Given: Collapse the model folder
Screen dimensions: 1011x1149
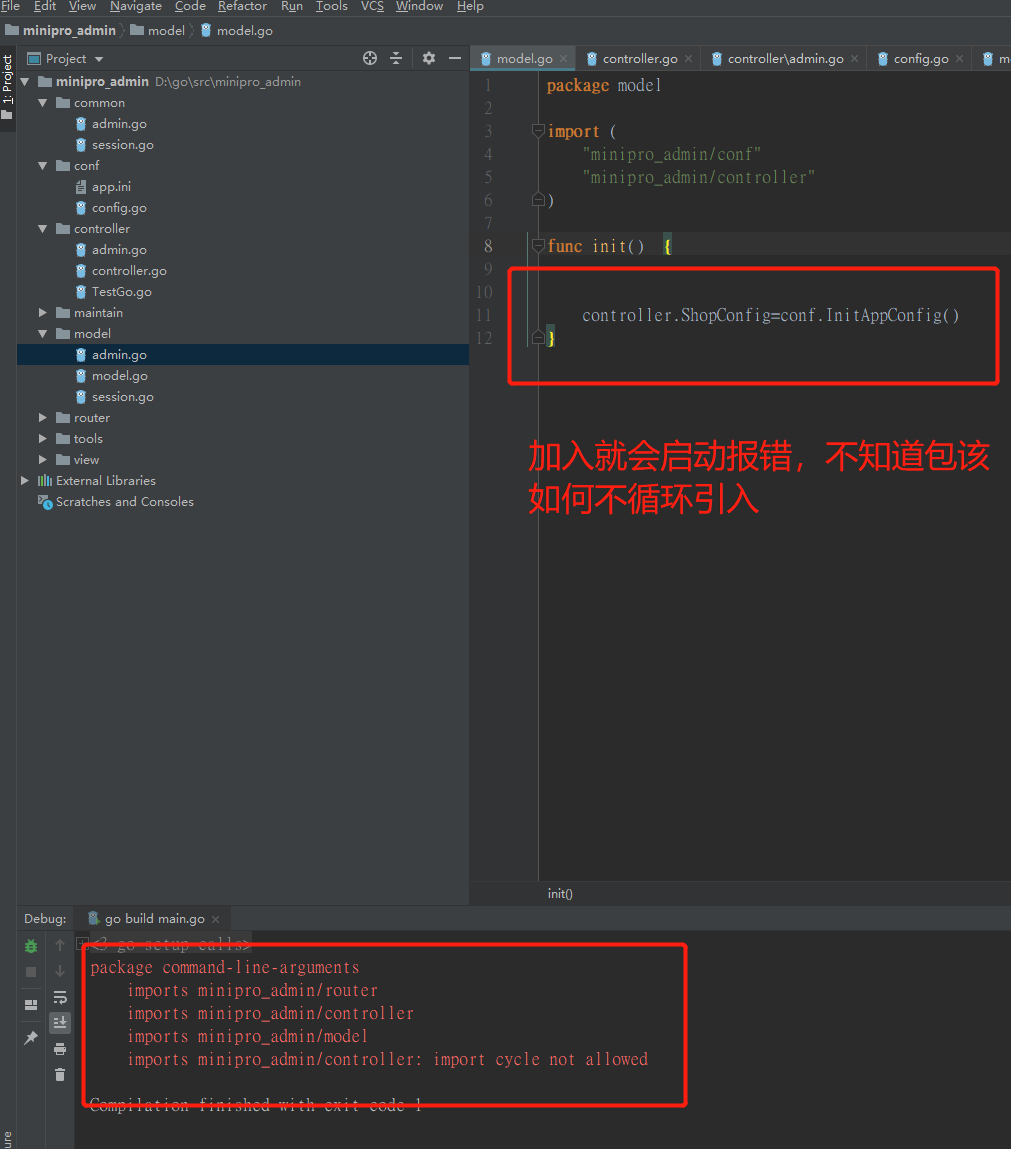Looking at the screenshot, I should click(x=42, y=333).
